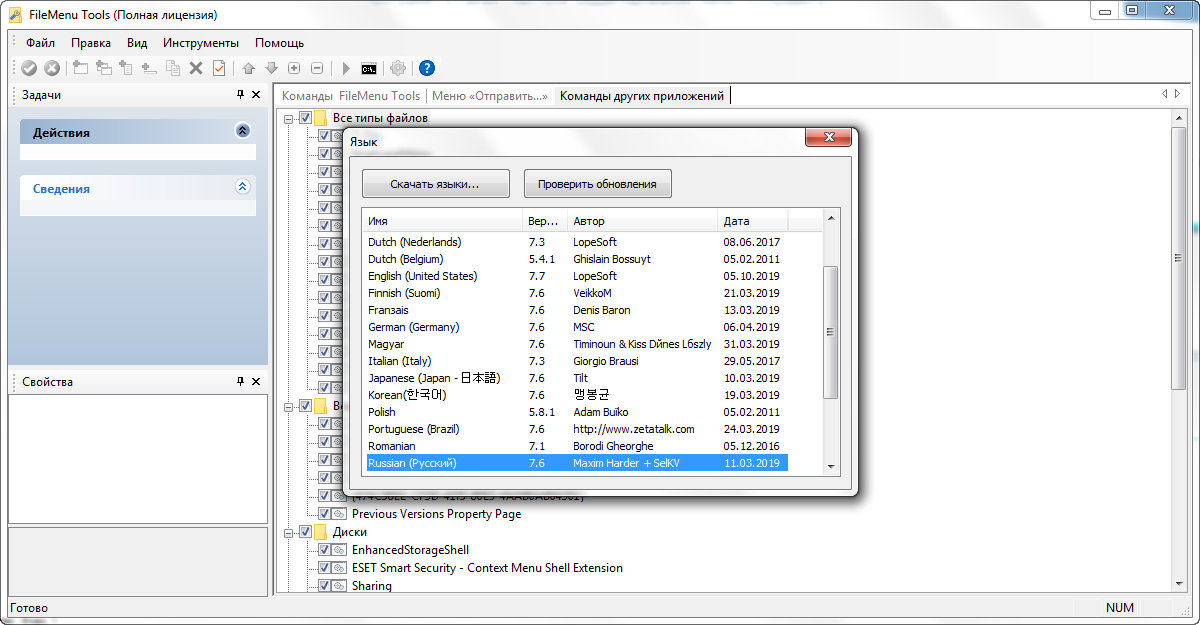Collapse the Действия section chevron
The width and height of the screenshot is (1200, 625).
(242, 131)
